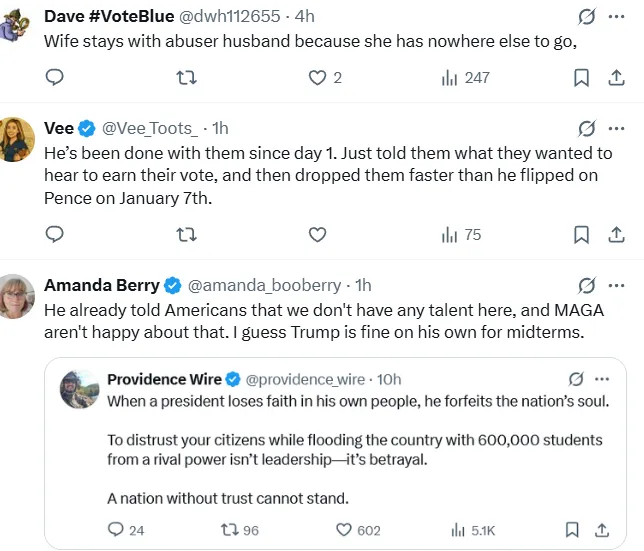Share Providence Wire's quoted tweet
The image size is (644, 551).
[x=602, y=530]
